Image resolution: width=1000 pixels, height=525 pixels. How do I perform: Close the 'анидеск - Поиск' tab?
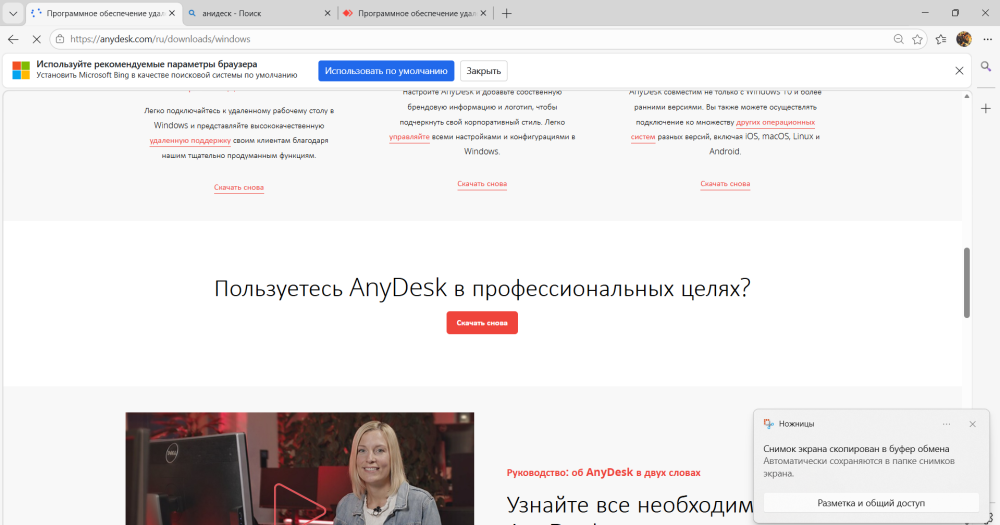click(x=327, y=13)
